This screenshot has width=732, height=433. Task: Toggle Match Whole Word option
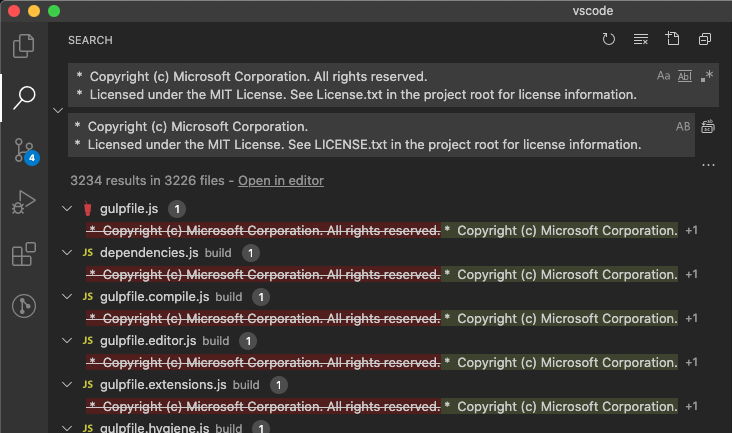click(x=685, y=76)
